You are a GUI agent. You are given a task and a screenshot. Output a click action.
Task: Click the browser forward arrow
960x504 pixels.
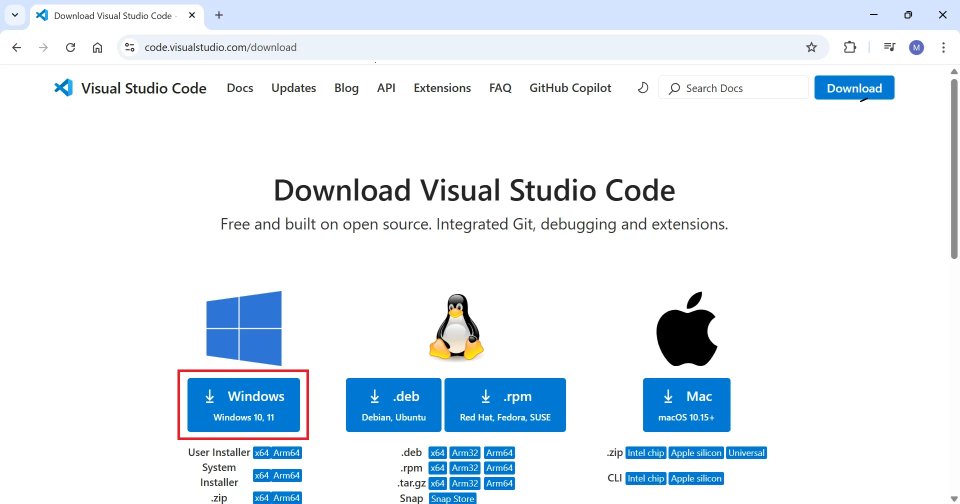click(43, 47)
